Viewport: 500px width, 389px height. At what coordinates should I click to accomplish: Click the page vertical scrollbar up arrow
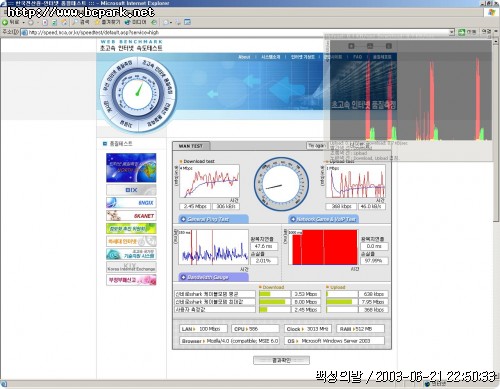(496, 41)
